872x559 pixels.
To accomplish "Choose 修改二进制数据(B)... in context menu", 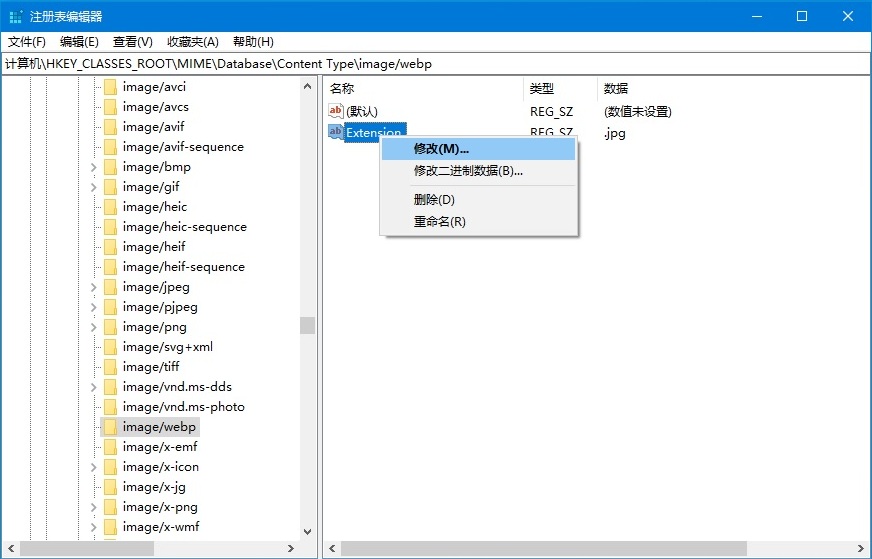I will pos(478,171).
